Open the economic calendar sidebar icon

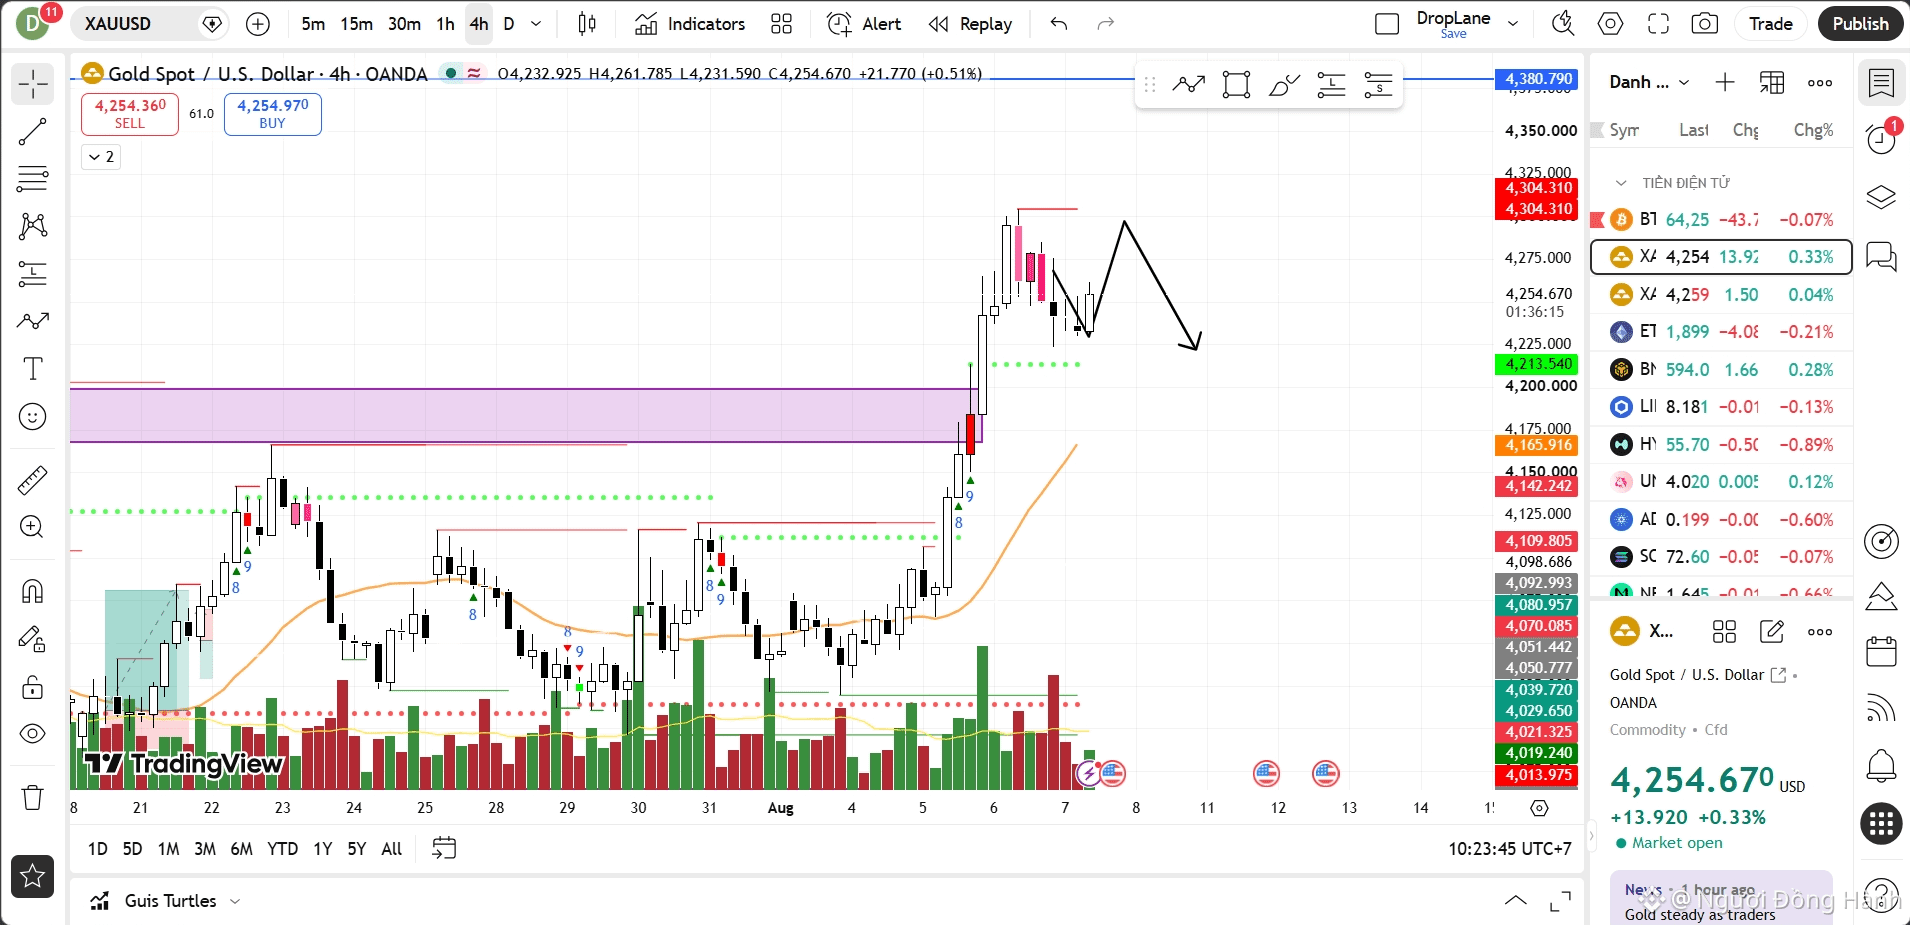tap(1881, 651)
